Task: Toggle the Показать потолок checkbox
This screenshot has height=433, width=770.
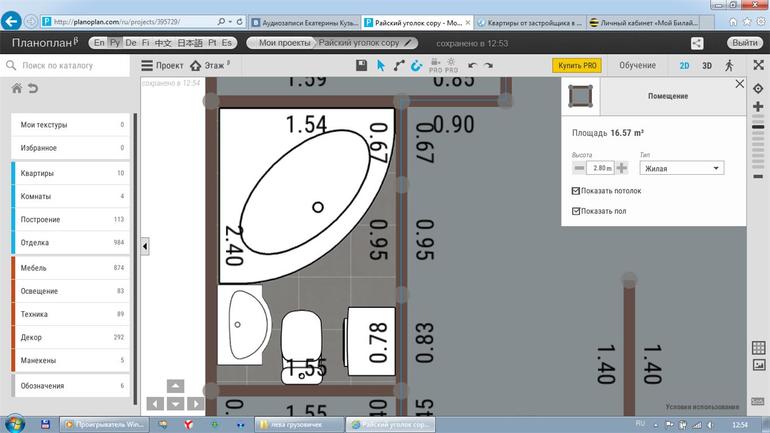Action: pyautogui.click(x=575, y=190)
